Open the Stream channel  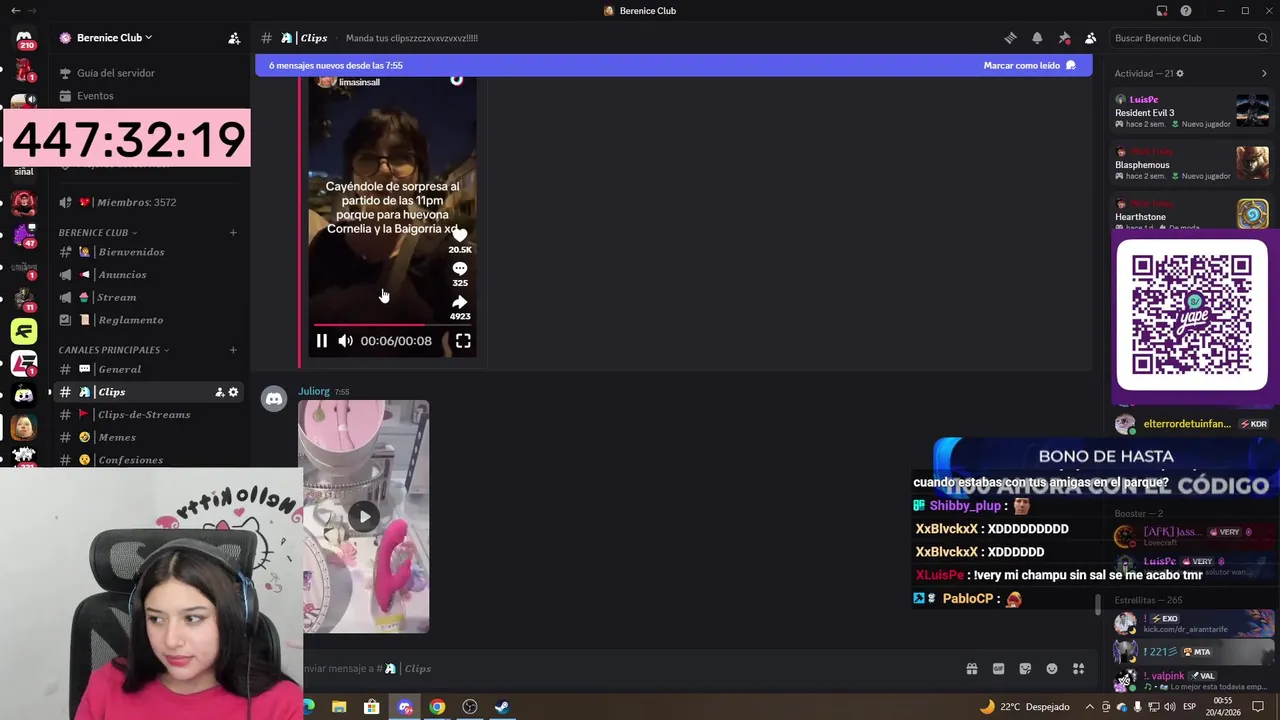pos(116,297)
